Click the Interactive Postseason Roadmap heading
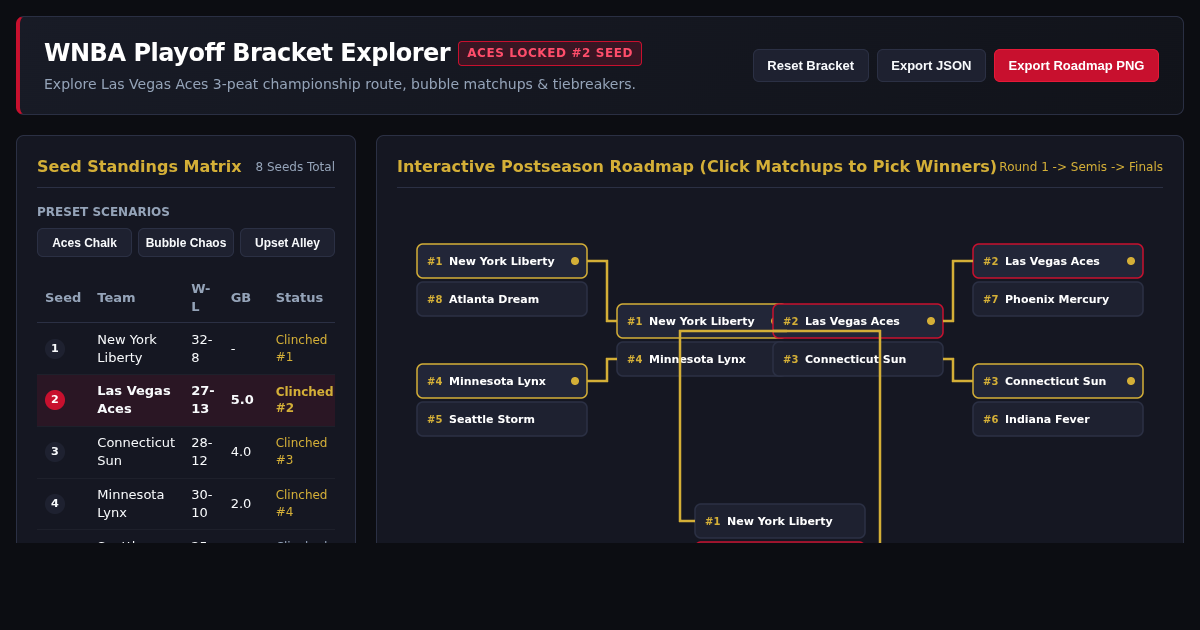This screenshot has height=630, width=1200. (697, 166)
